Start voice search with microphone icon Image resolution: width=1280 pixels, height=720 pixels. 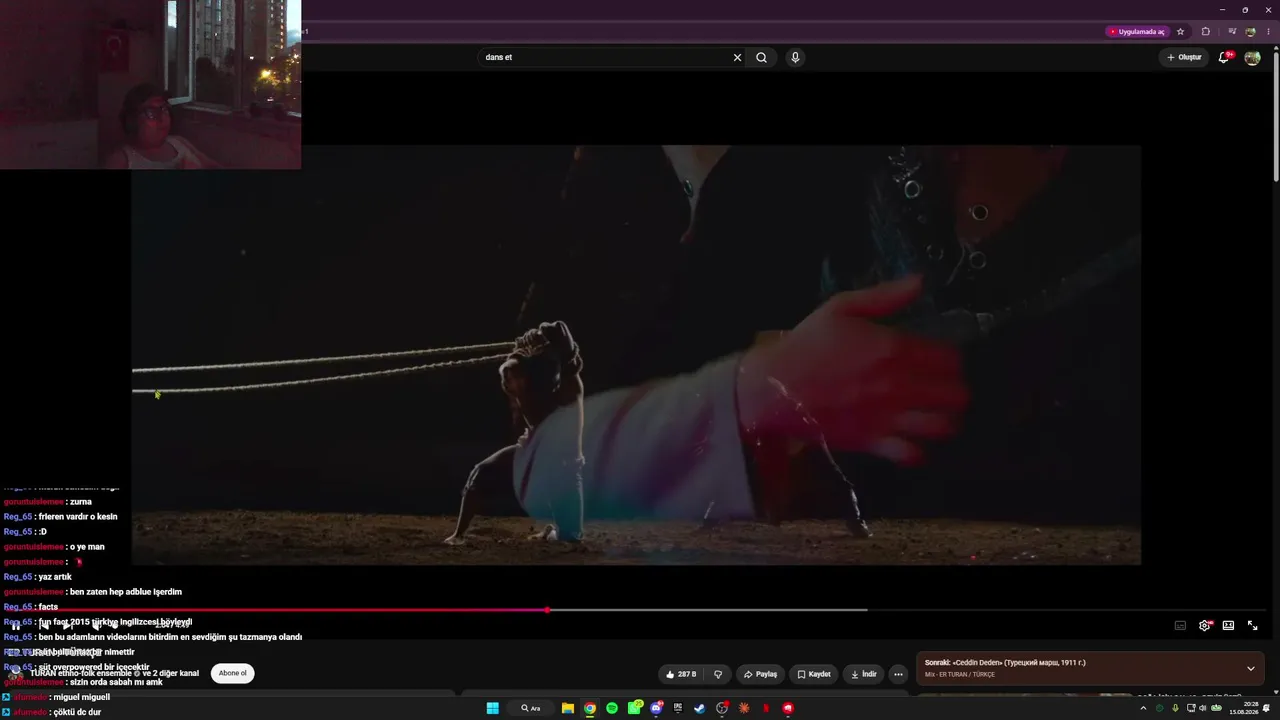coord(795,57)
